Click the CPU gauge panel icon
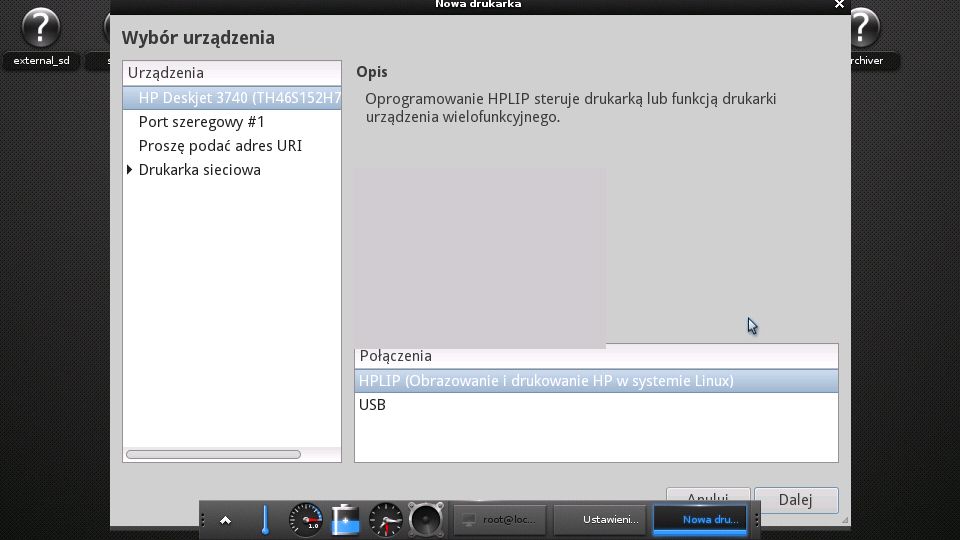The image size is (960, 540). click(x=306, y=520)
